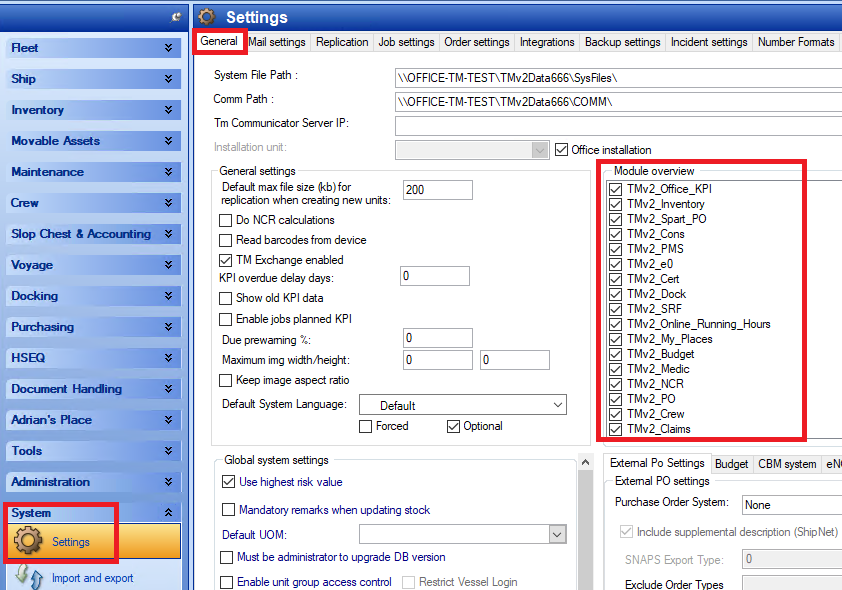Disable Use highest risk value
The height and width of the screenshot is (590, 842).
pyautogui.click(x=229, y=482)
